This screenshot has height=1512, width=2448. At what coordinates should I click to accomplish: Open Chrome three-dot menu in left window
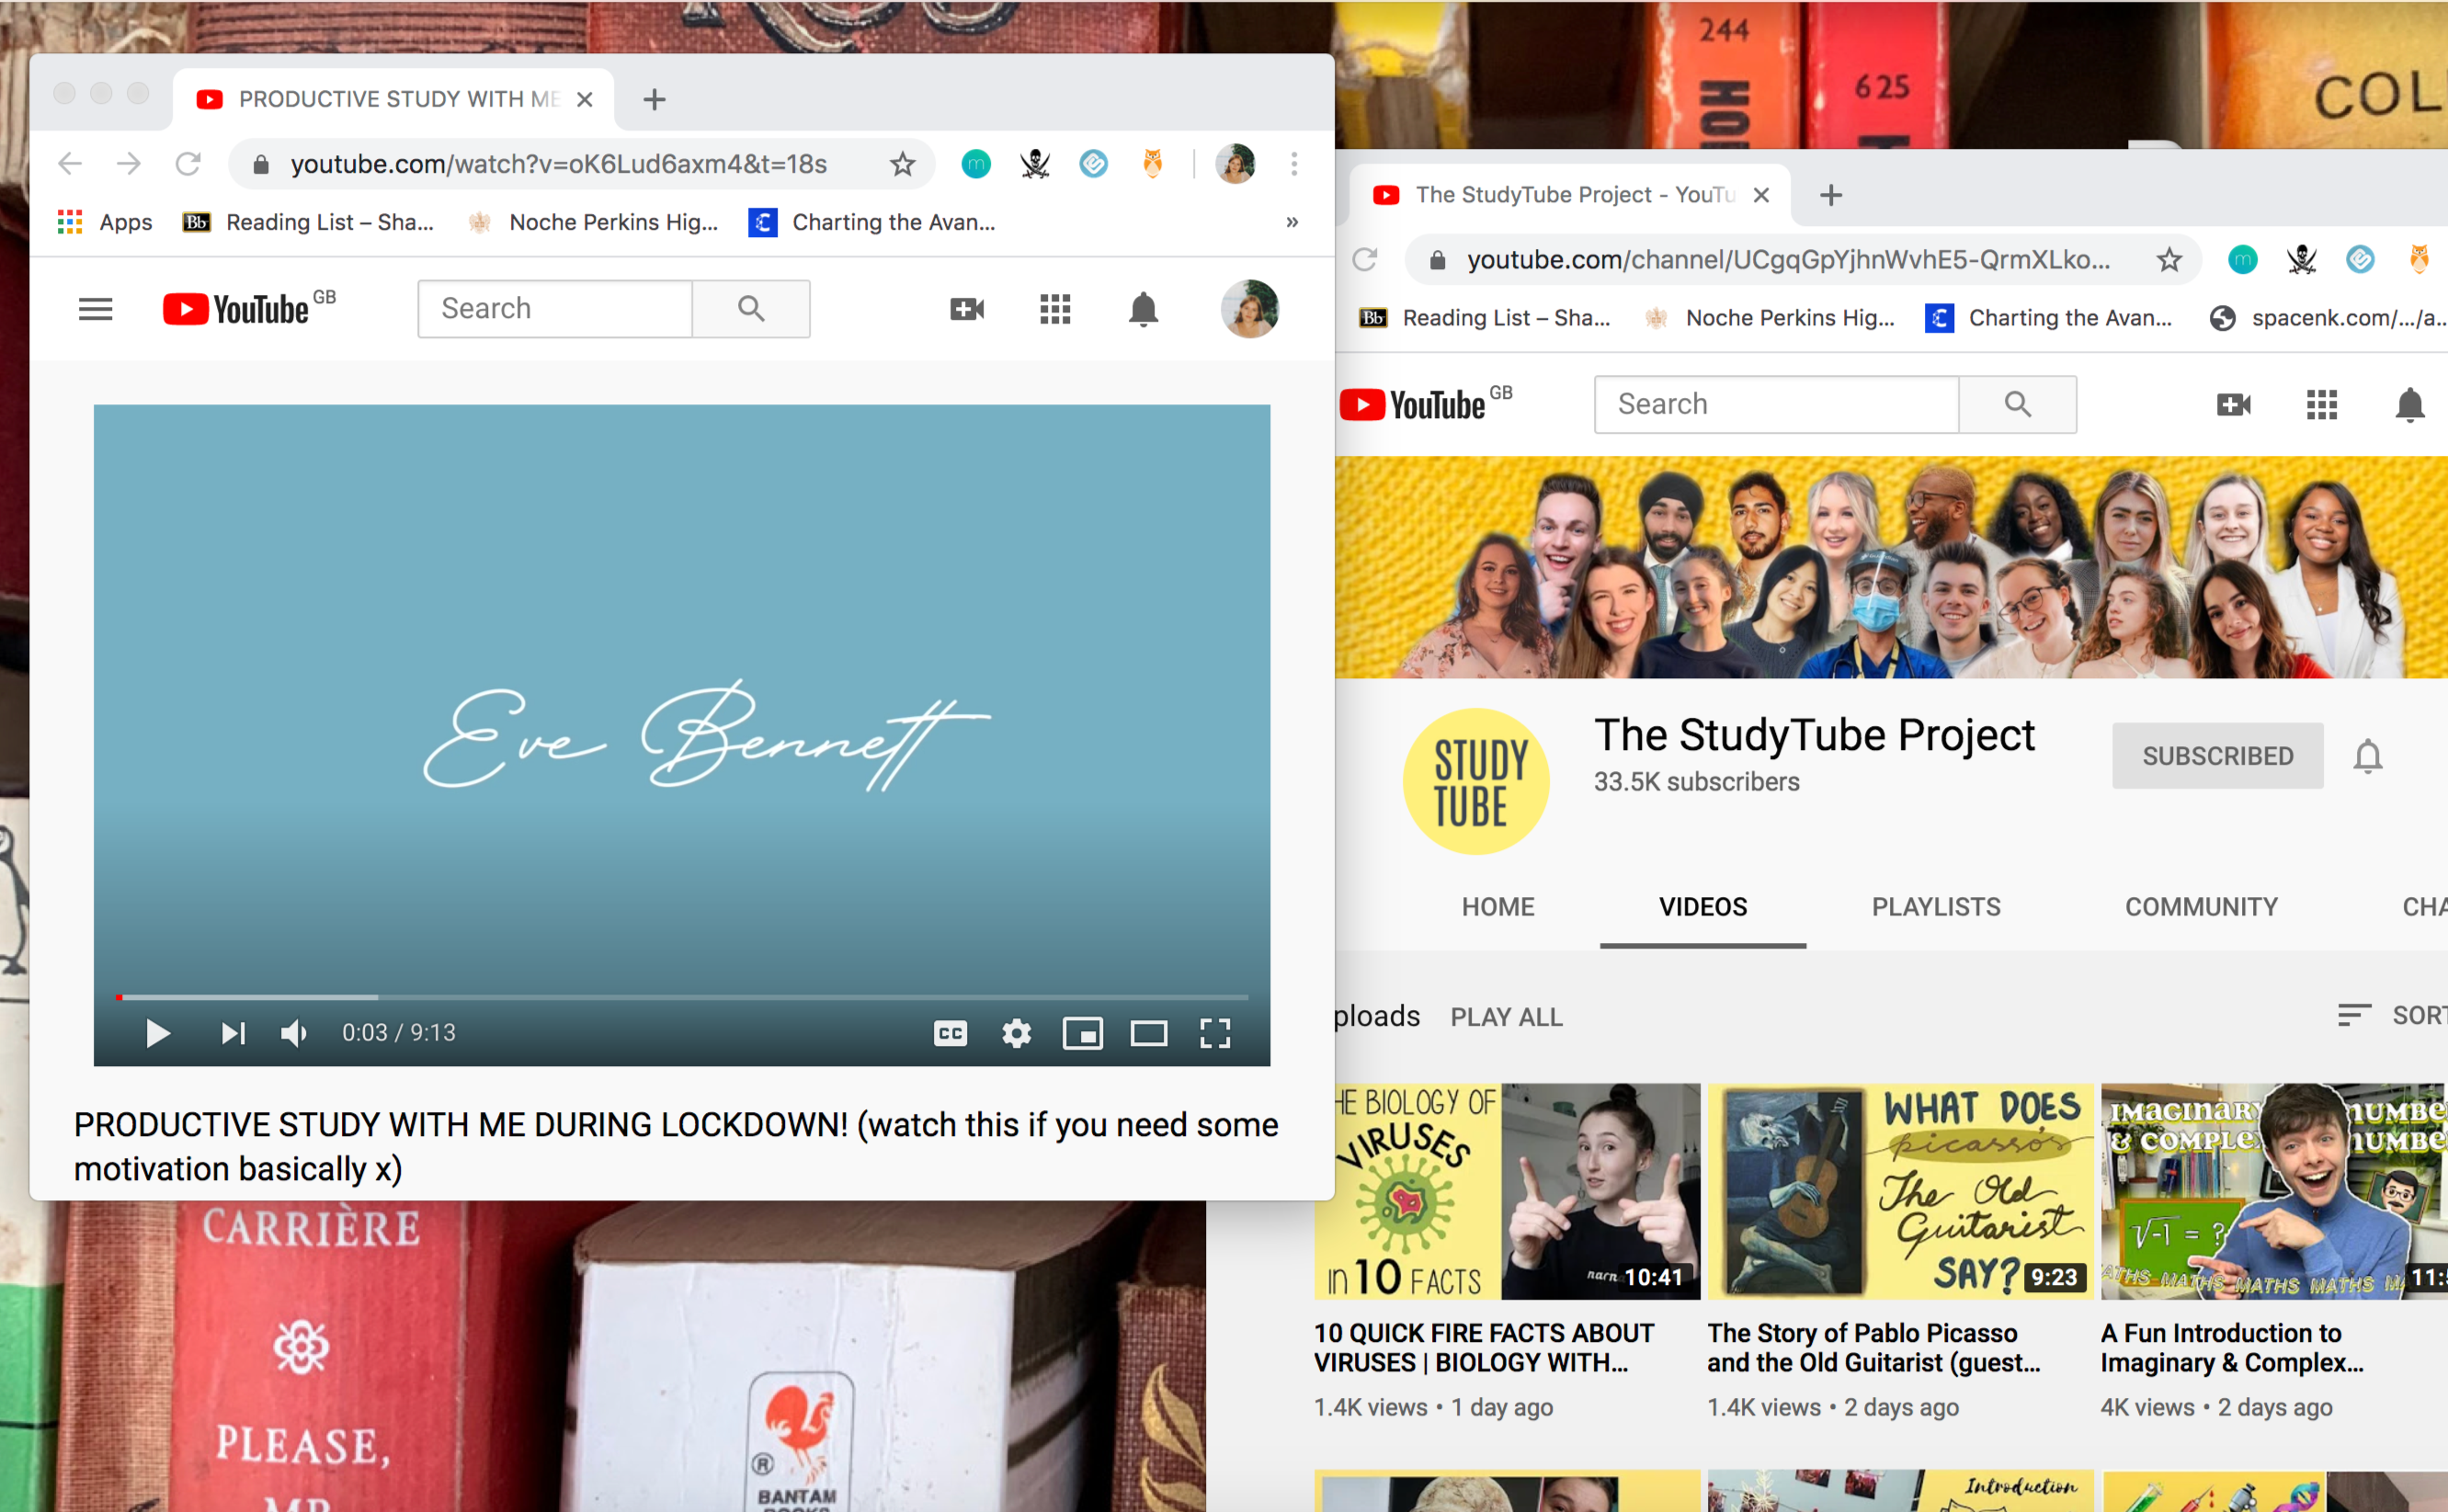pyautogui.click(x=1294, y=164)
